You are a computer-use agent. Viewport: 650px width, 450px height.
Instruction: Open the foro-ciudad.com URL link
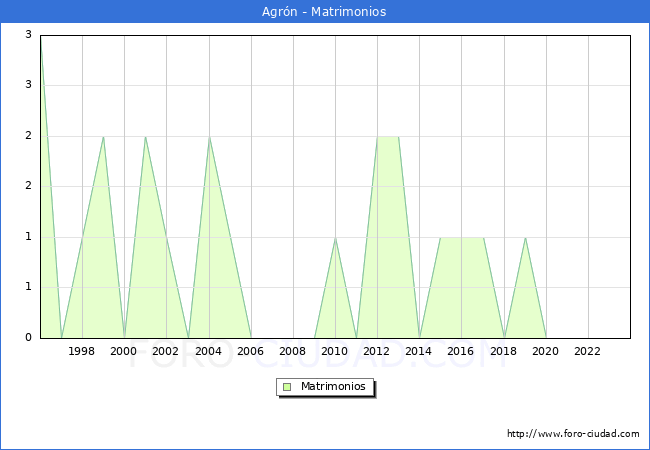tap(573, 434)
